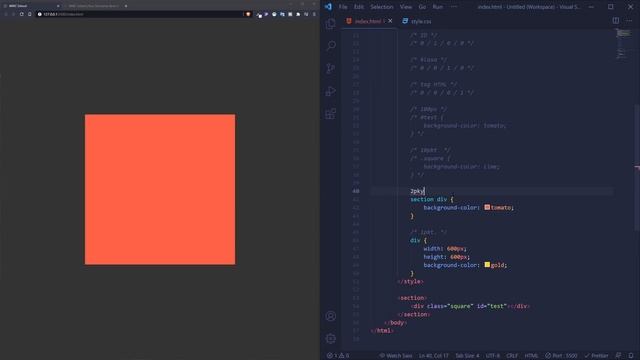Image resolution: width=640 pixels, height=360 pixels.
Task: Click the tomato color swatch
Action: coord(487,207)
